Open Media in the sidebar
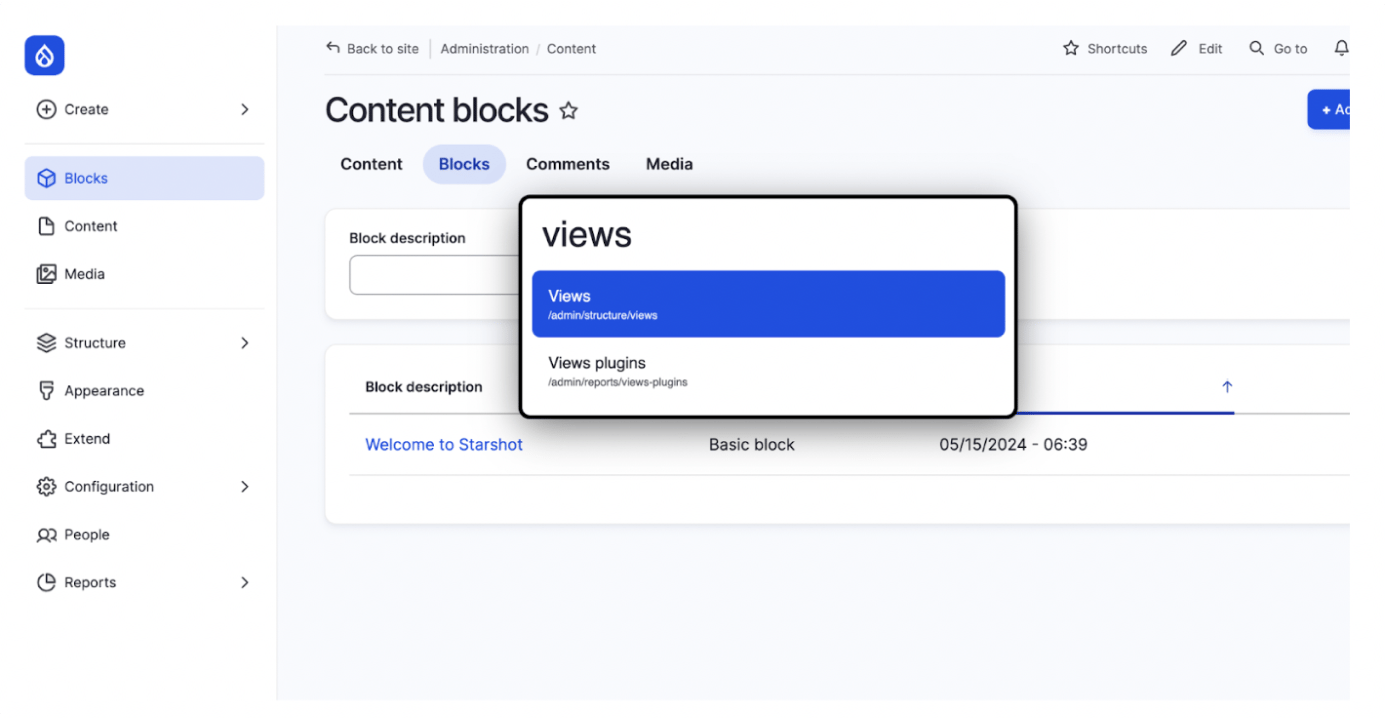This screenshot has width=1385, height=718. point(84,274)
